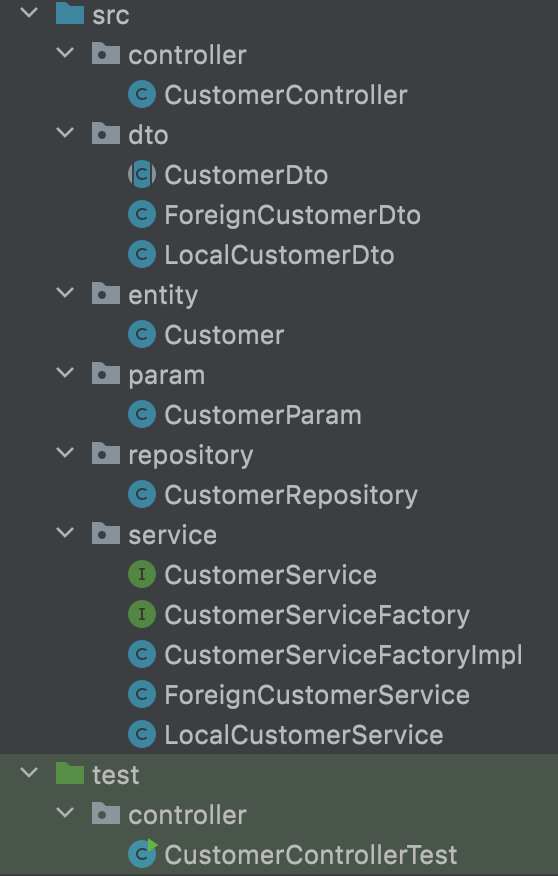Click the class icon beside CustomerController

point(142,94)
